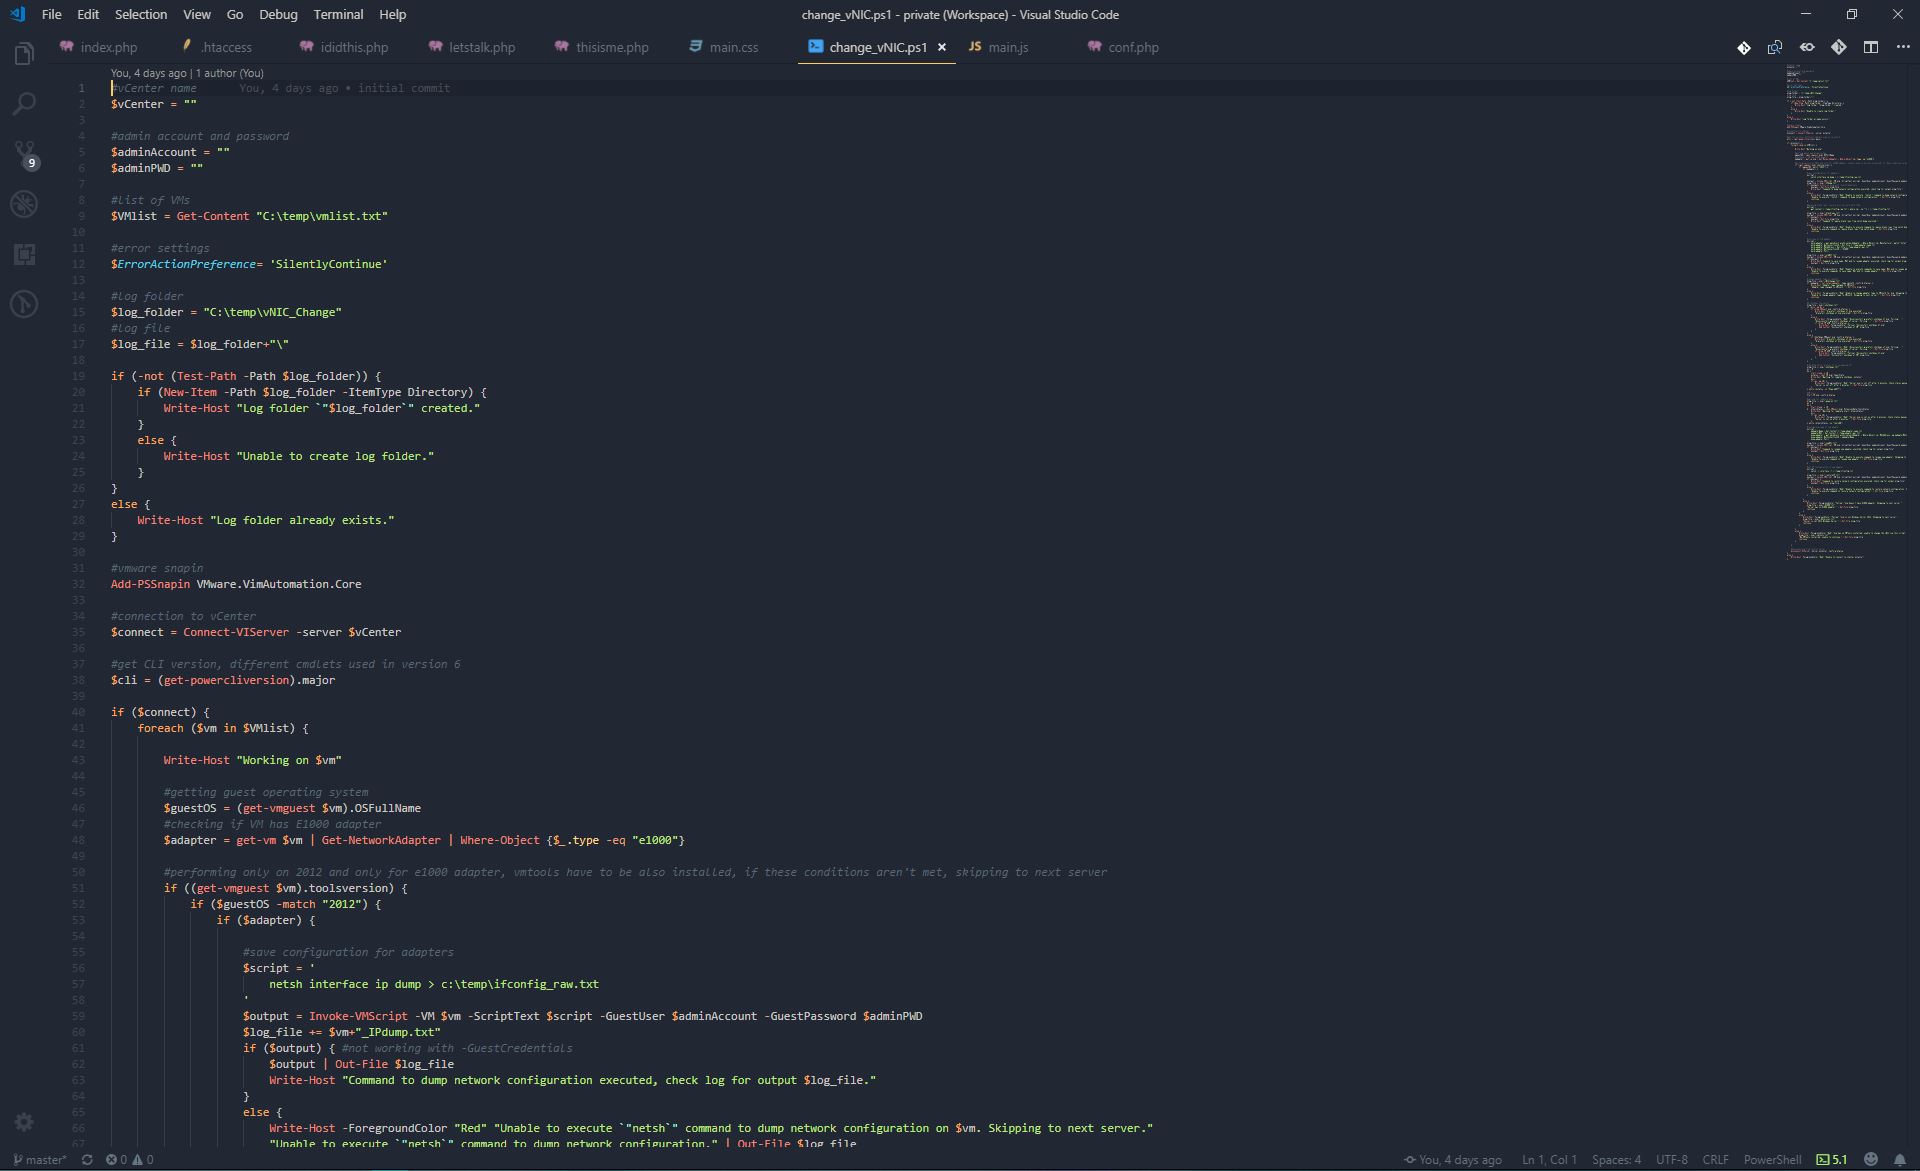Open the Extensions view in activity bar
The width and height of the screenshot is (1920, 1171).
[x=24, y=254]
